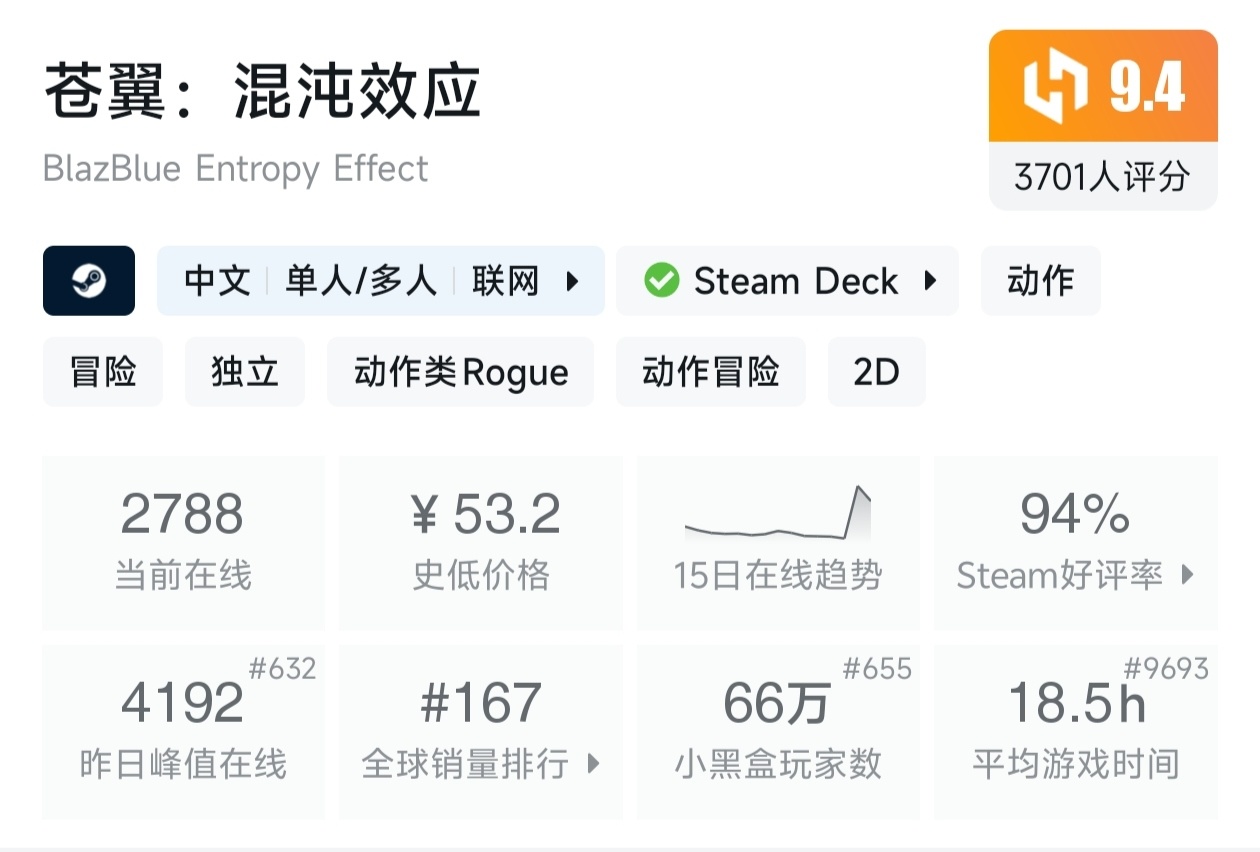This screenshot has width=1260, height=852.
Task: Click the green Steam Deck verified checkmark
Action: (661, 281)
